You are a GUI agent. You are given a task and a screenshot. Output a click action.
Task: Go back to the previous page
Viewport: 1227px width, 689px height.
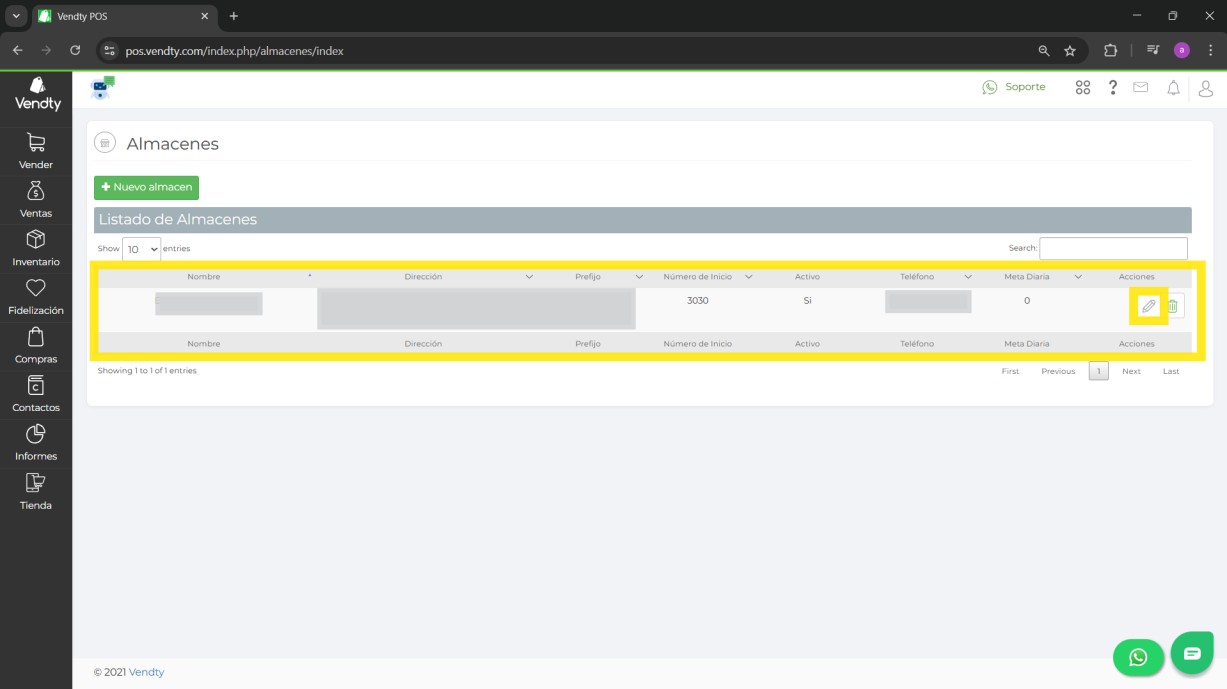[x=18, y=50]
